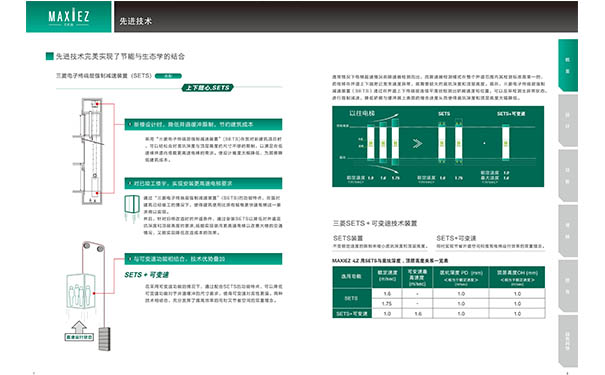The width and height of the screenshot is (605, 375).
Task: Click the green banner about new building design cost savings
Action: 203,124
